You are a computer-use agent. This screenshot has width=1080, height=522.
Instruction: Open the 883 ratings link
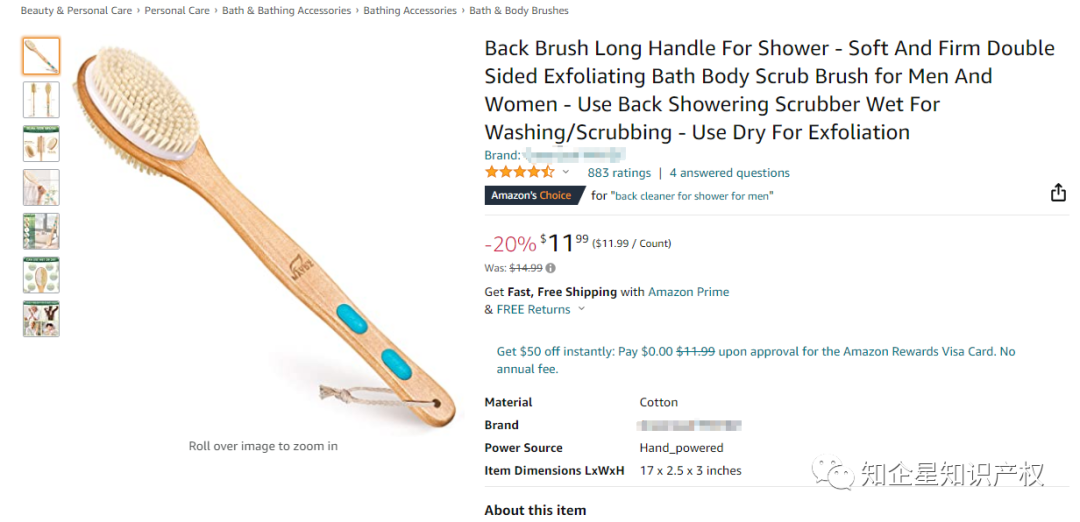click(x=619, y=173)
